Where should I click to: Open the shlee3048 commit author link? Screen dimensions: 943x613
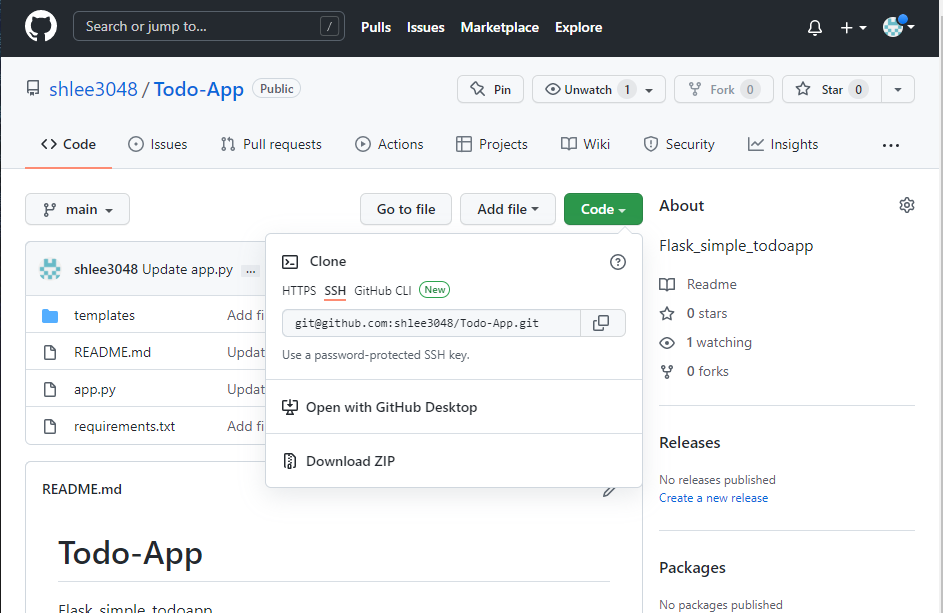(x=106, y=269)
